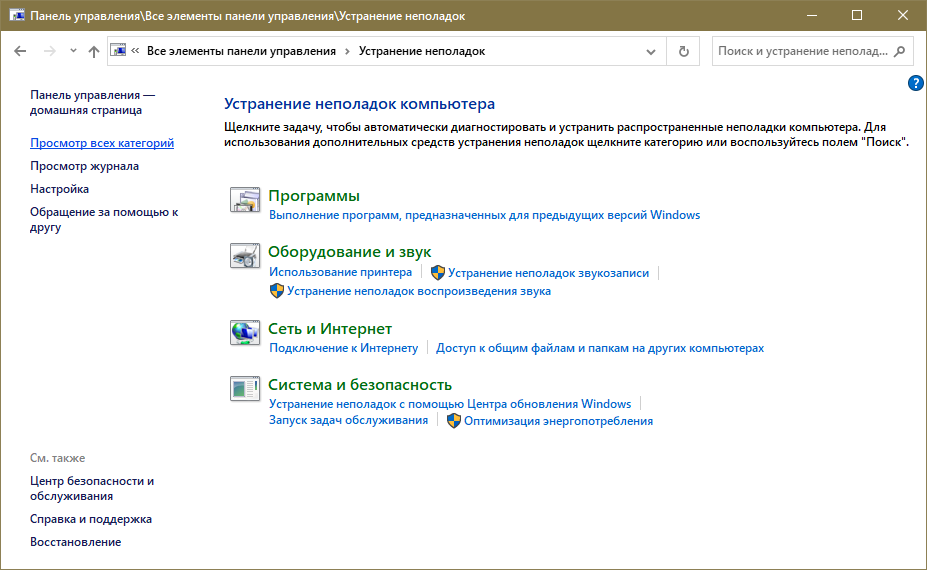Screen dimensions: 927x570
Task: Open Настройка in the left sidebar
Action: 59,189
